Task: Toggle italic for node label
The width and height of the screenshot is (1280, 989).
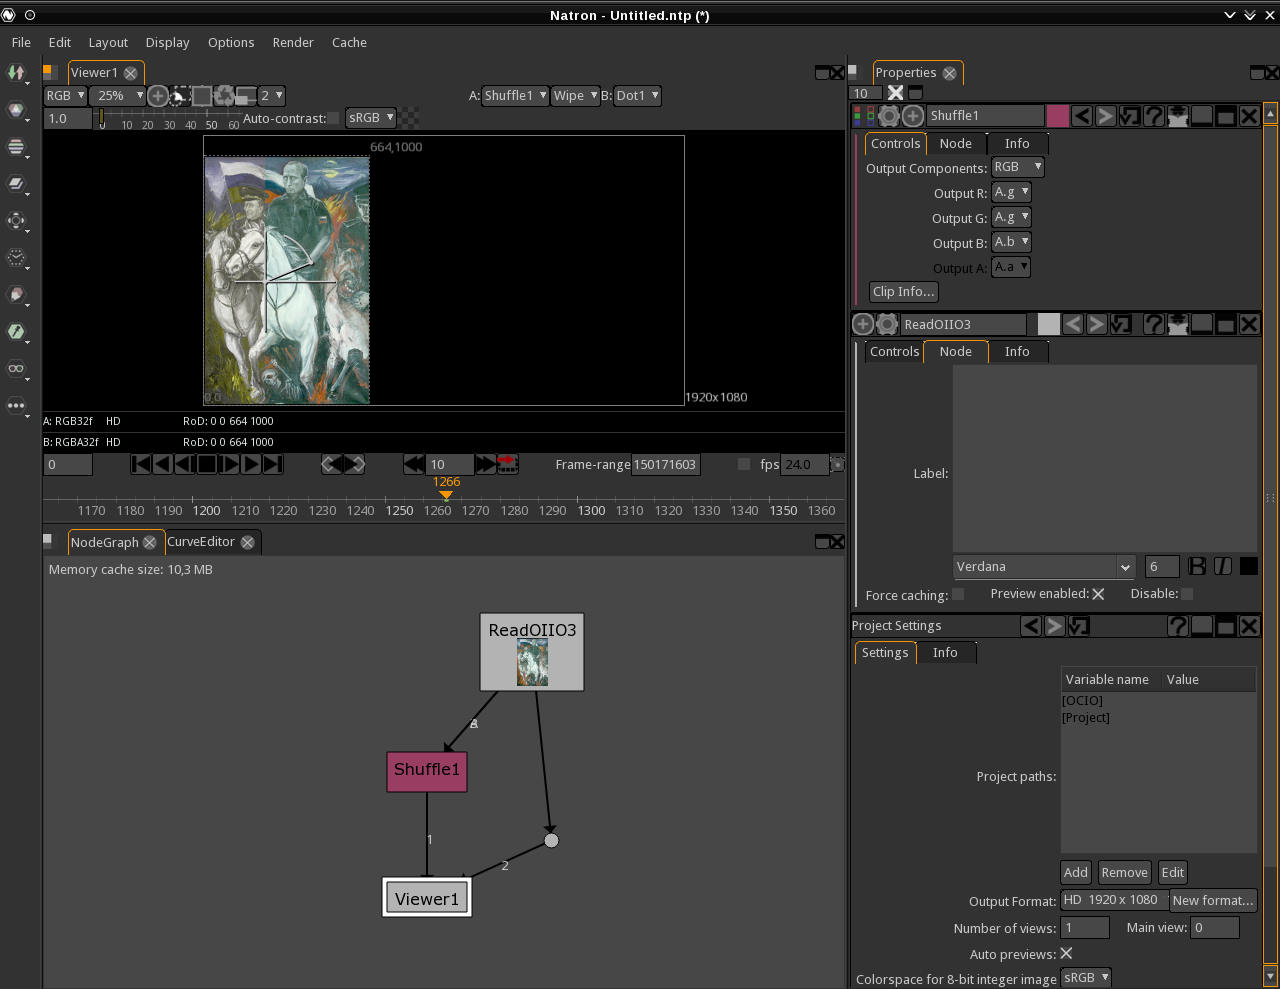Action: click(1223, 567)
